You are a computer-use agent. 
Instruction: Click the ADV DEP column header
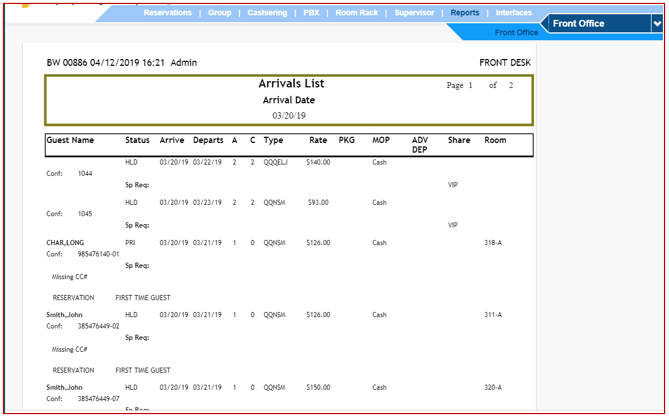point(420,145)
